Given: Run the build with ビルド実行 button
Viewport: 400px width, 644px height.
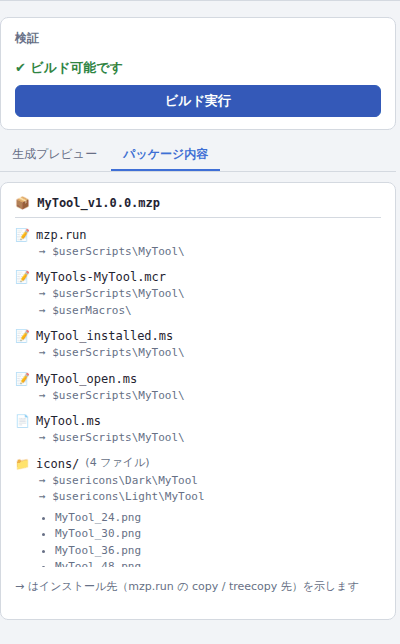Looking at the screenshot, I should point(198,101).
